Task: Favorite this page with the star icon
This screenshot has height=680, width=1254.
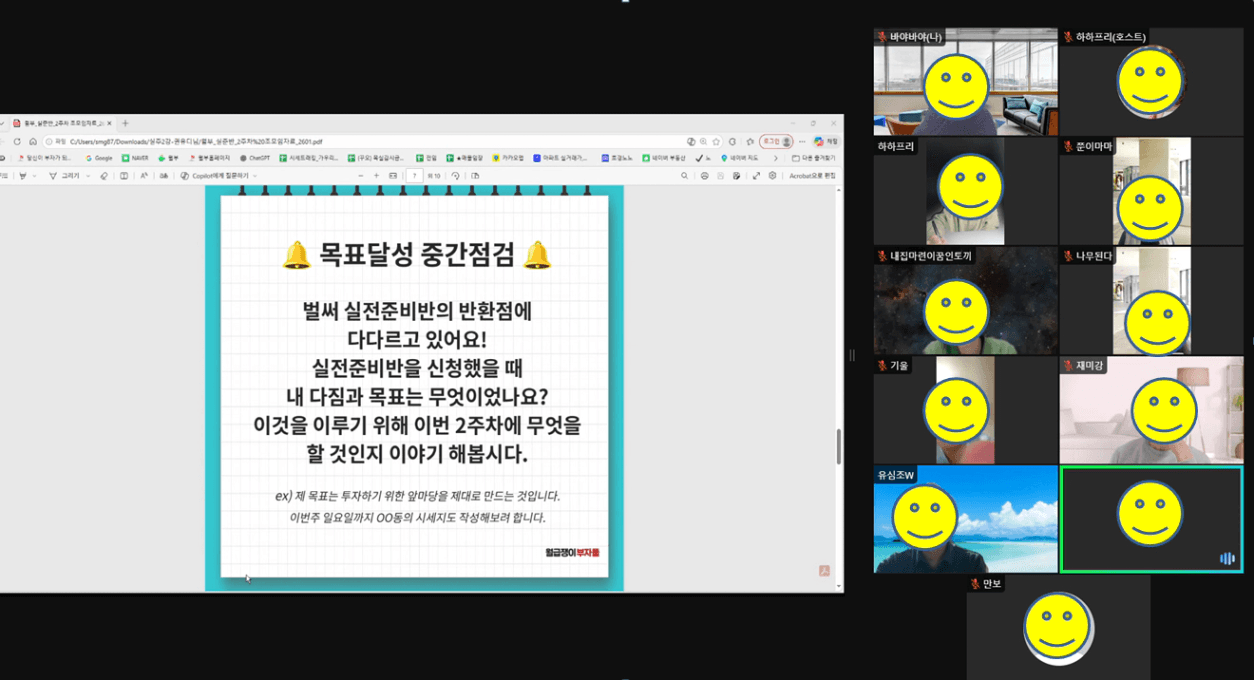Action: (x=716, y=142)
